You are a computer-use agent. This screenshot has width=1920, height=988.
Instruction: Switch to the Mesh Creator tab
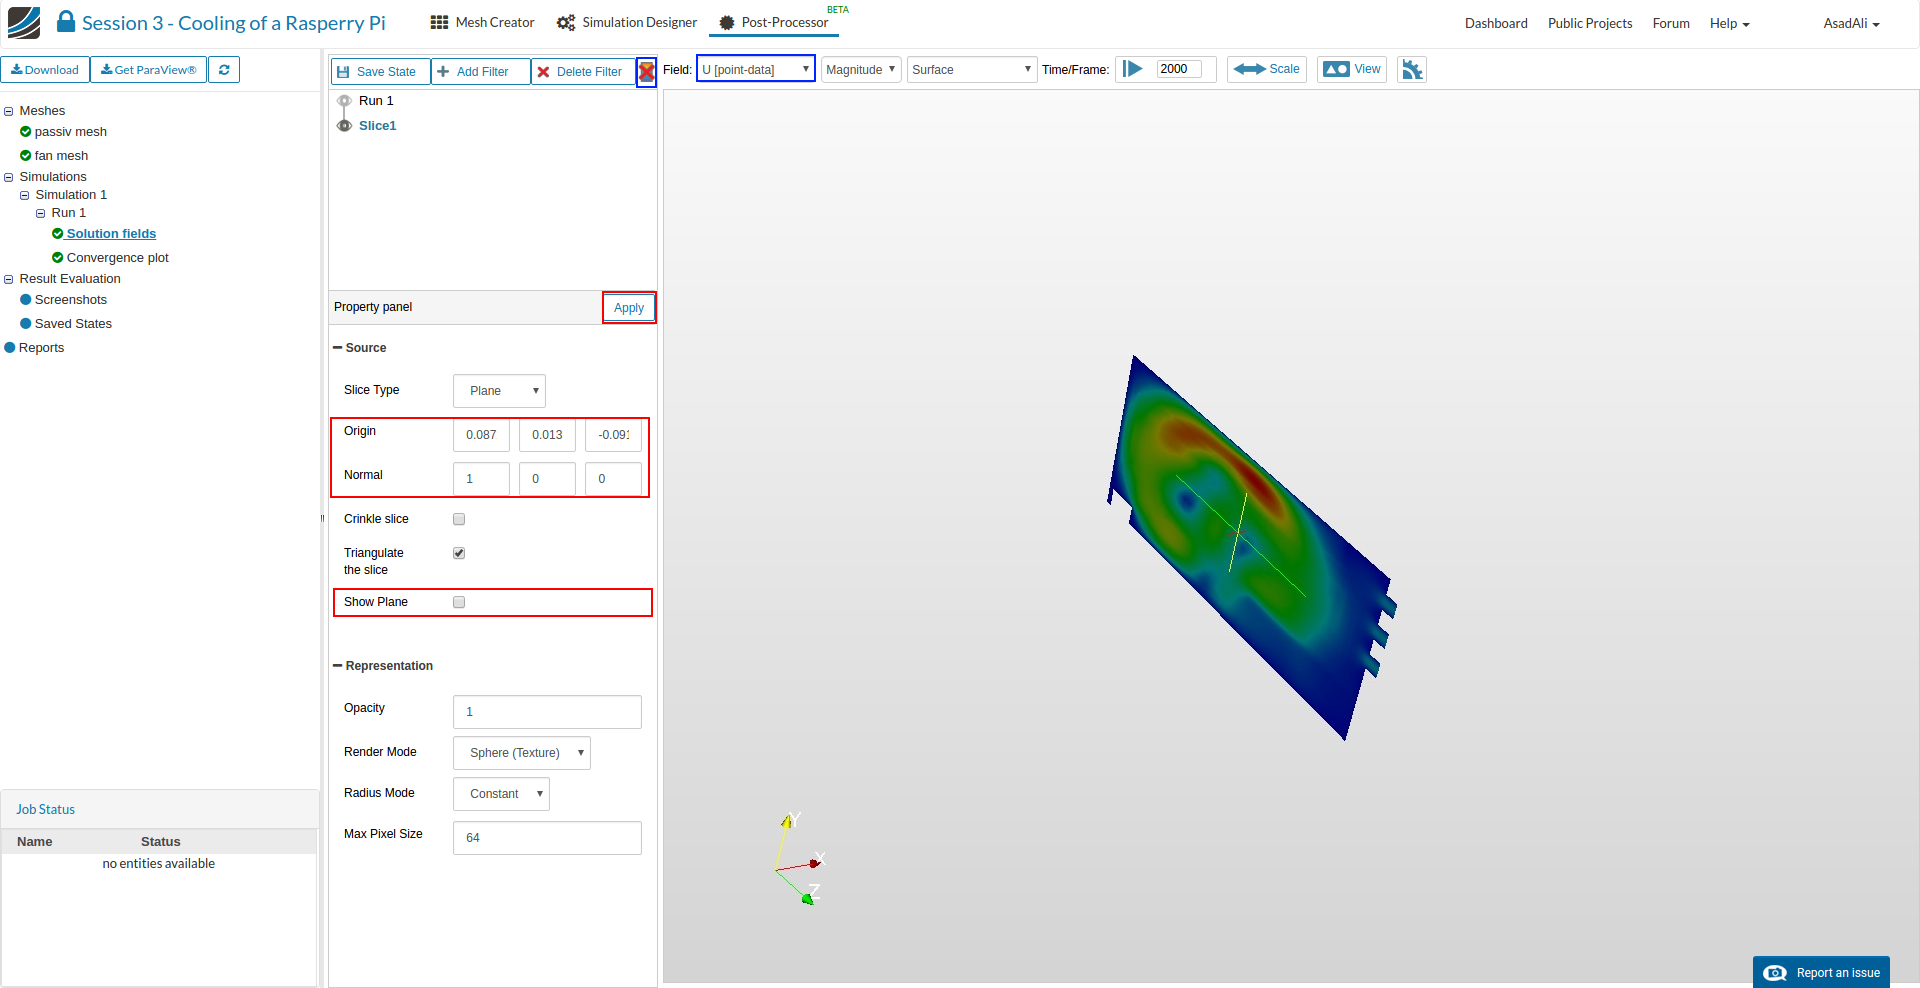pyautogui.click(x=482, y=22)
